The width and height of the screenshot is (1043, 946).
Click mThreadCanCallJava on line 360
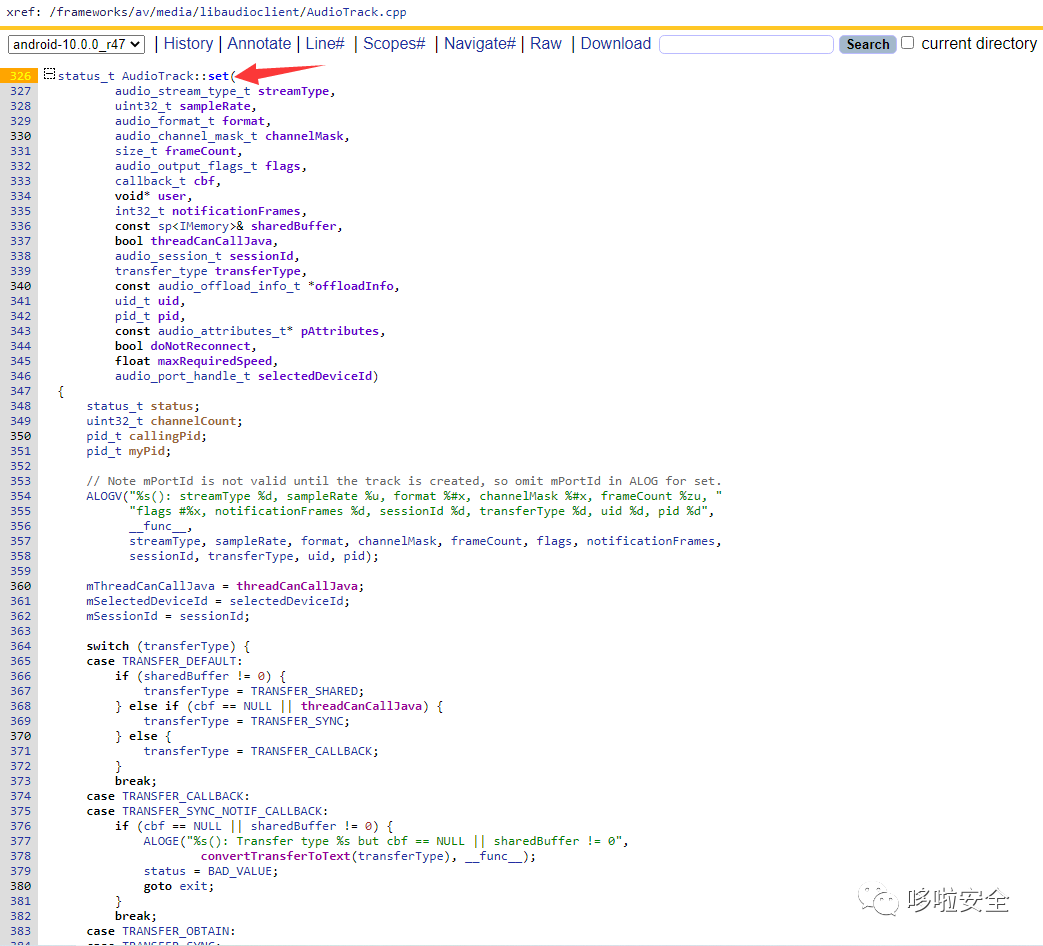point(150,586)
